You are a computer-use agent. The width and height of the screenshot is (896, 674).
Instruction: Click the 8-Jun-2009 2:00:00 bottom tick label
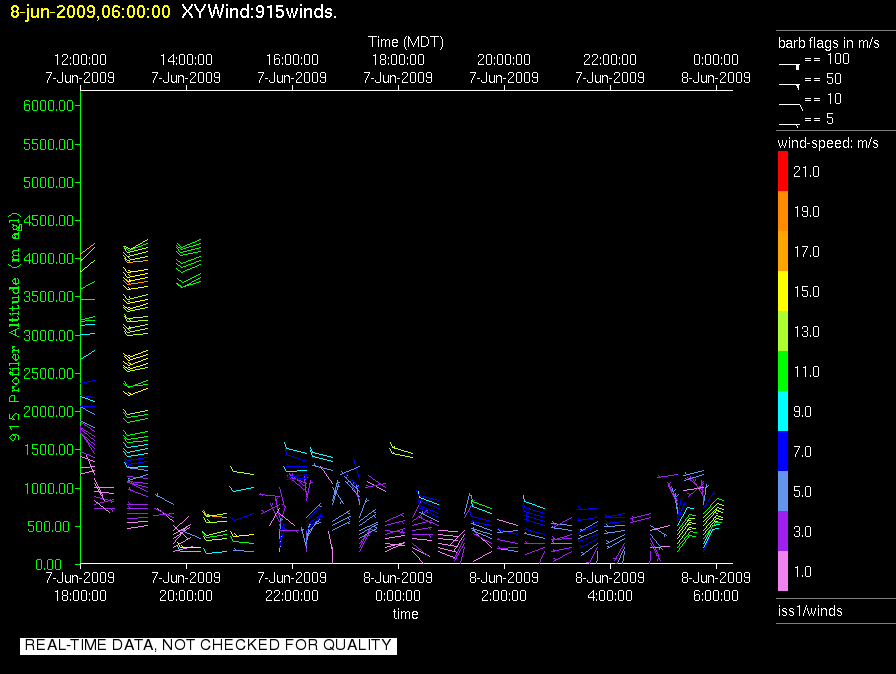[x=504, y=586]
